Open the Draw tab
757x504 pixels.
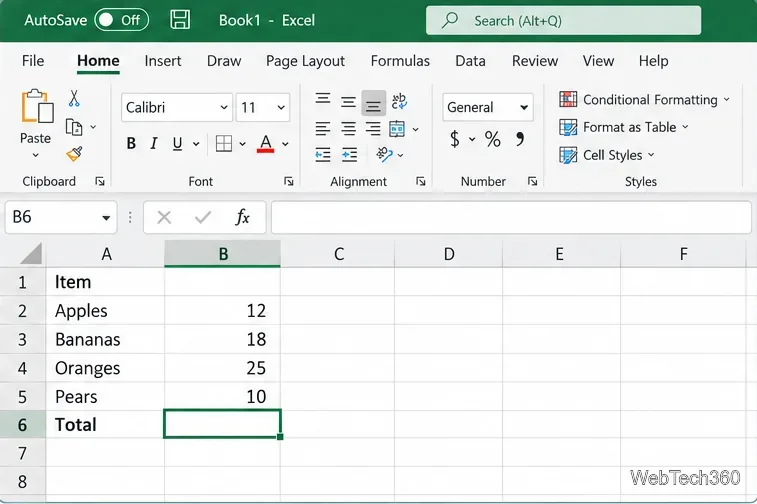(x=224, y=61)
